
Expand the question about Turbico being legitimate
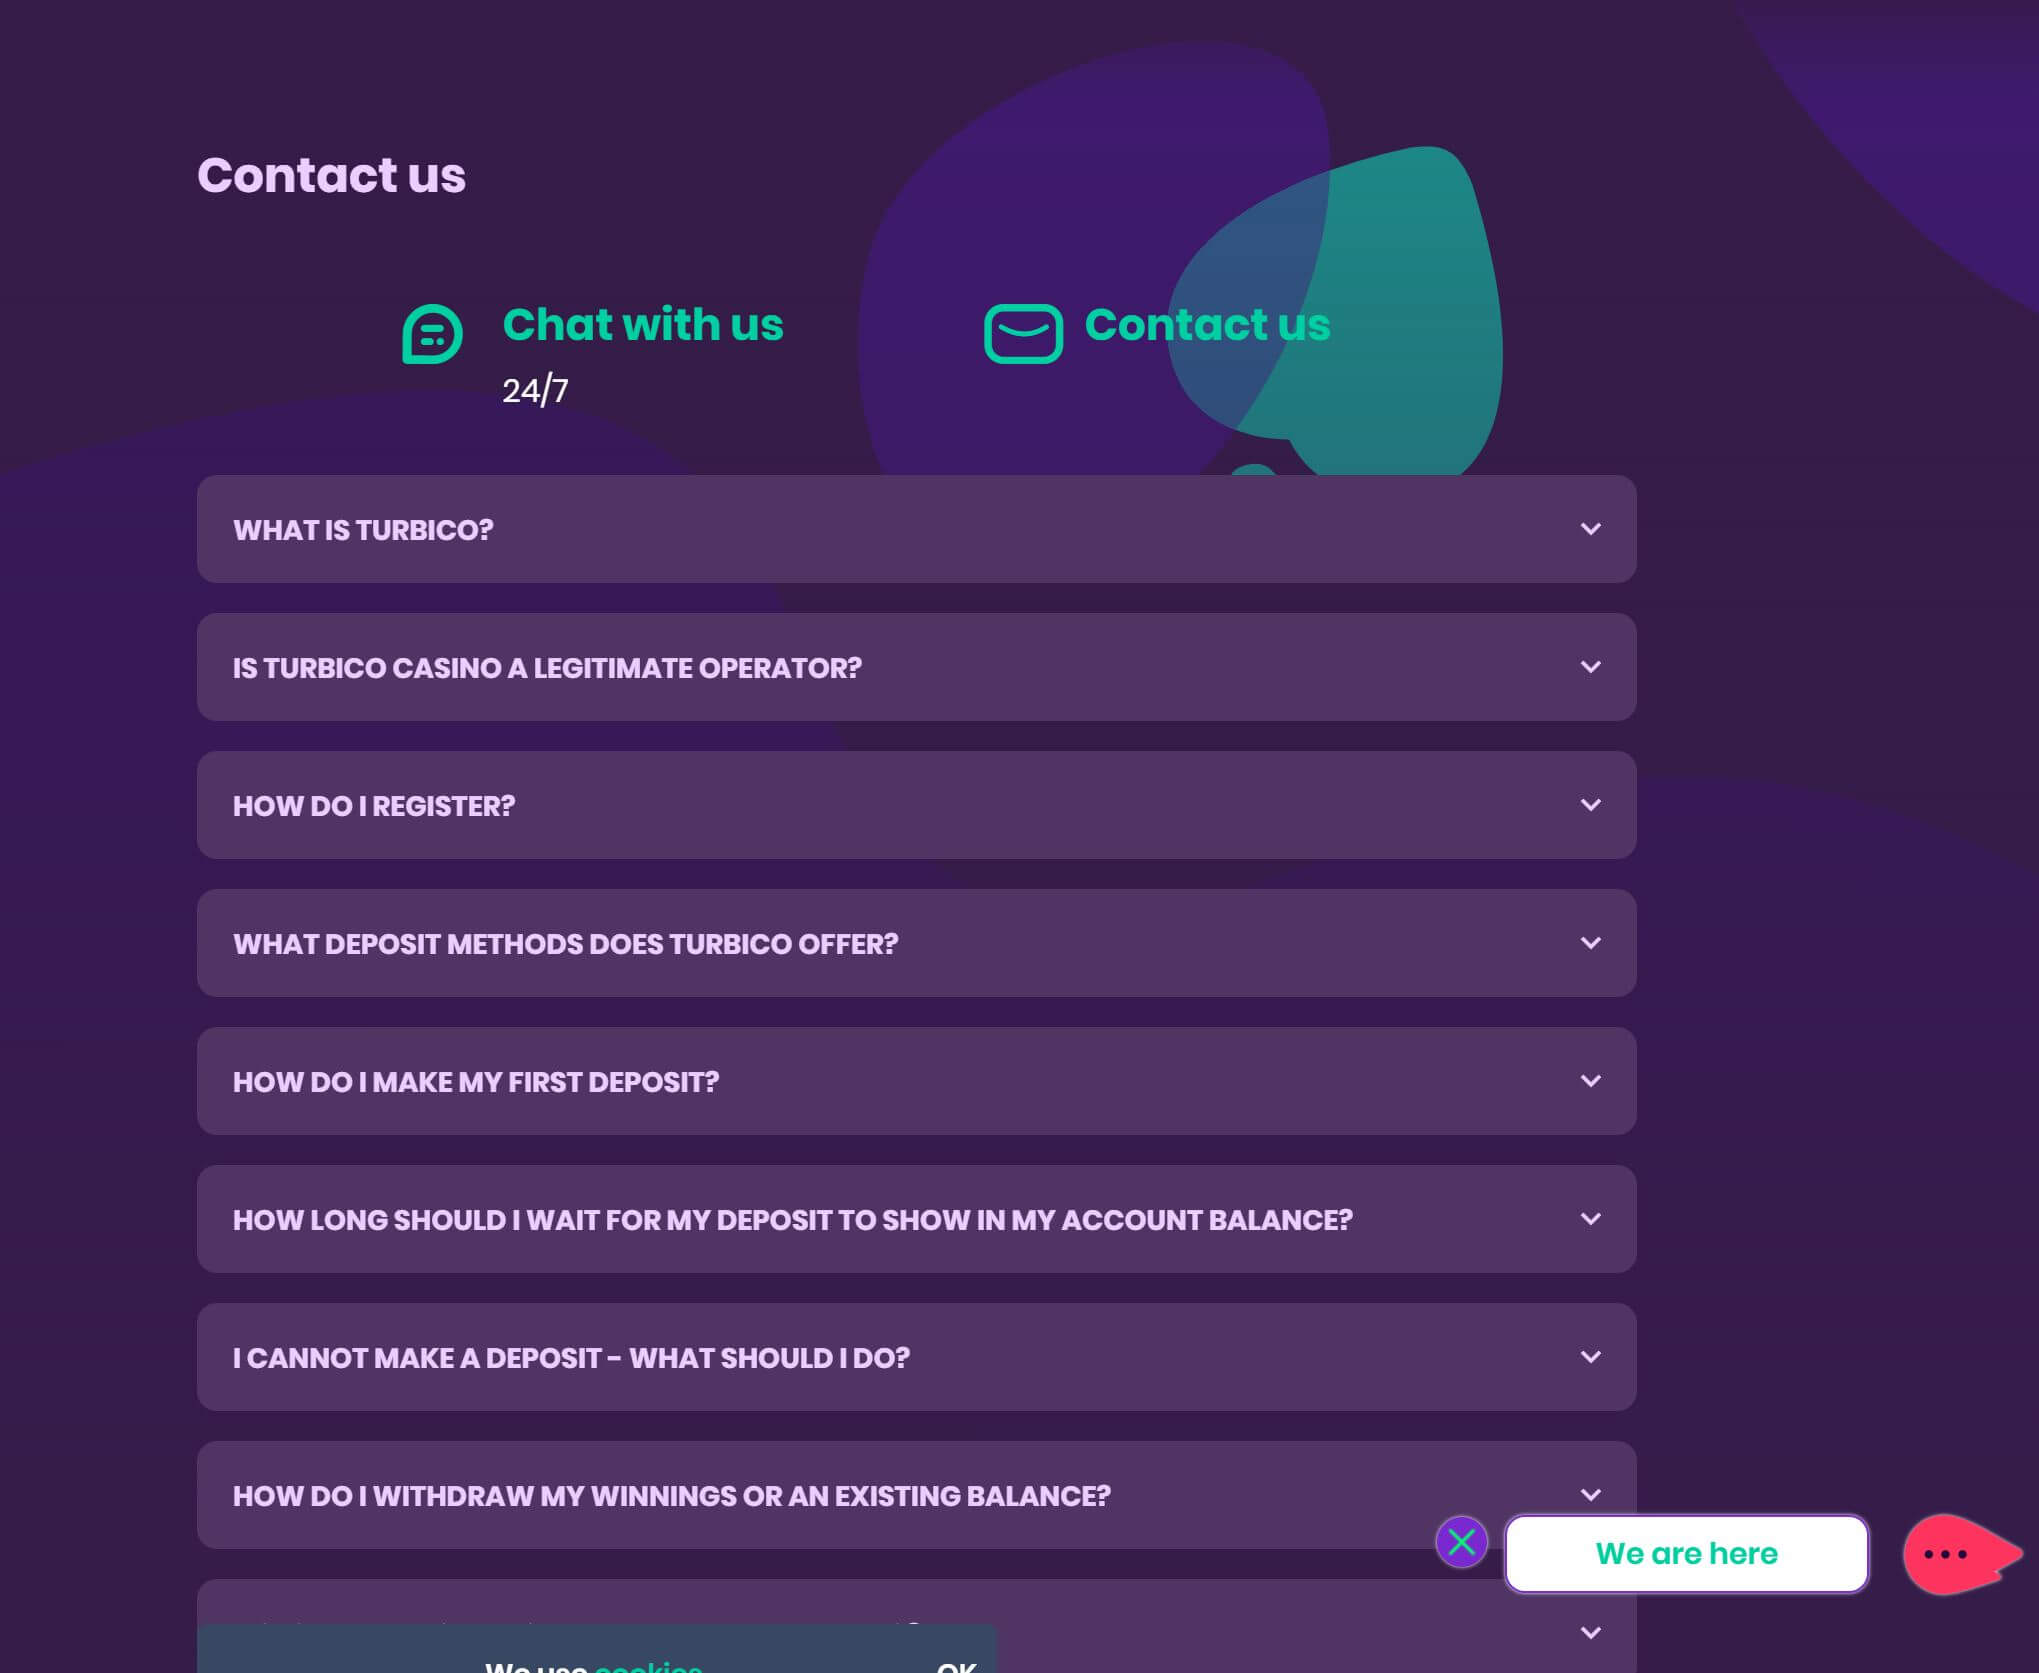point(915,667)
